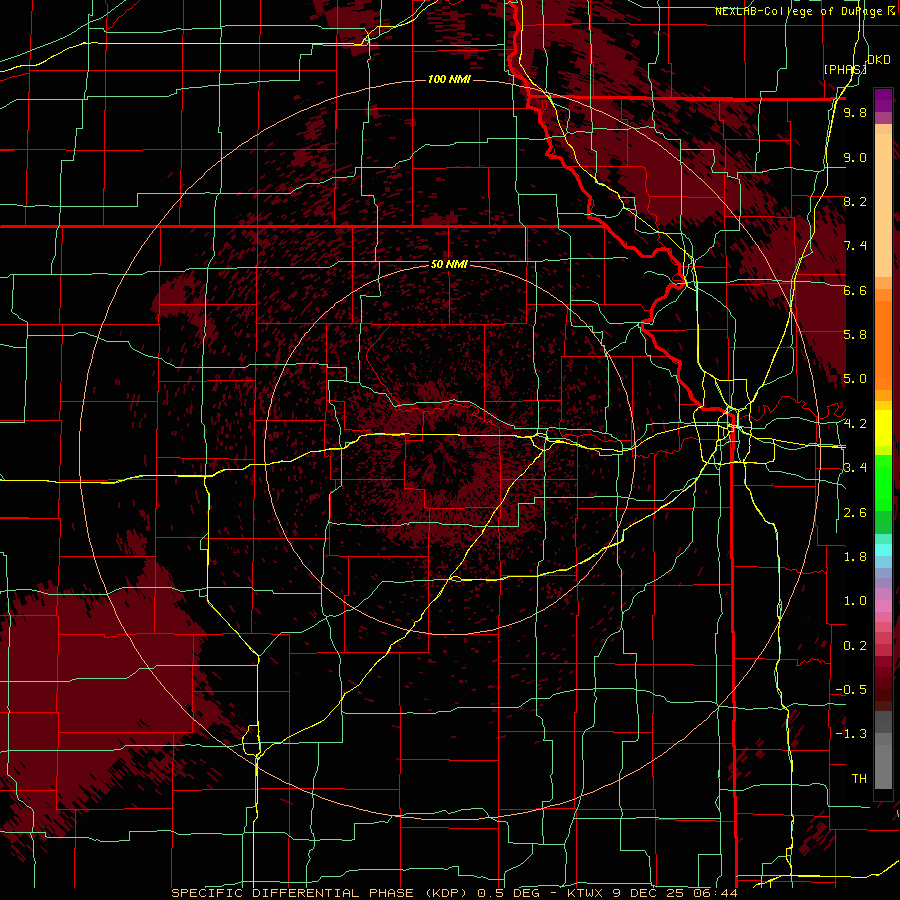The width and height of the screenshot is (900, 900).
Task: Click the 7.4 value on the color scale
Action: (855, 246)
